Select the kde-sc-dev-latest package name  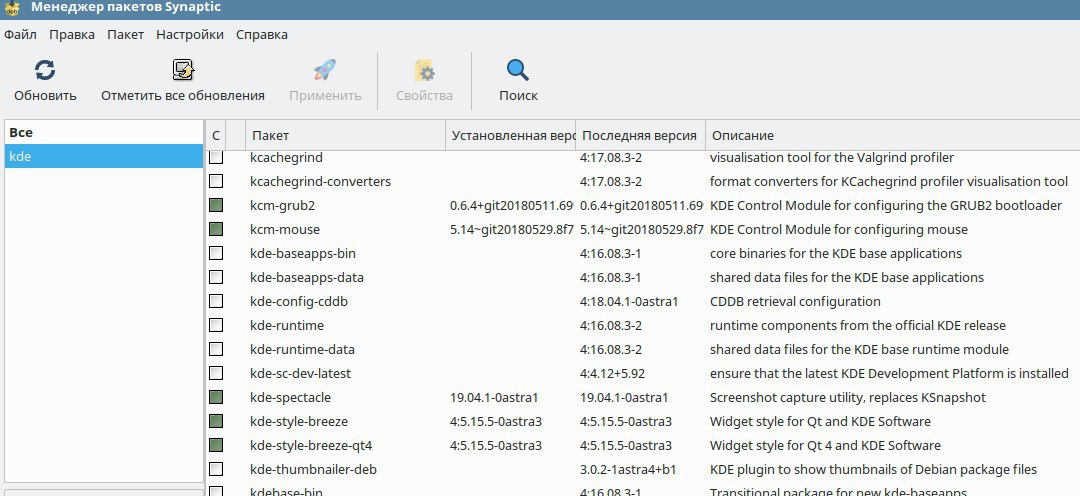[x=300, y=373]
